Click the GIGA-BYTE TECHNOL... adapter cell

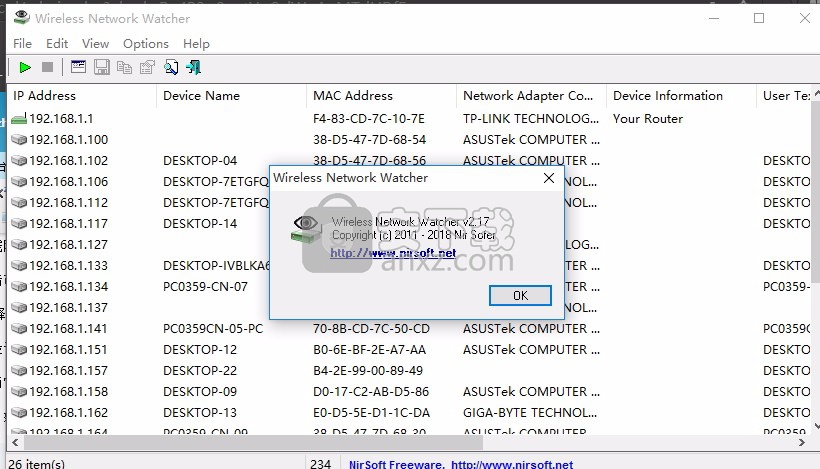pos(530,413)
